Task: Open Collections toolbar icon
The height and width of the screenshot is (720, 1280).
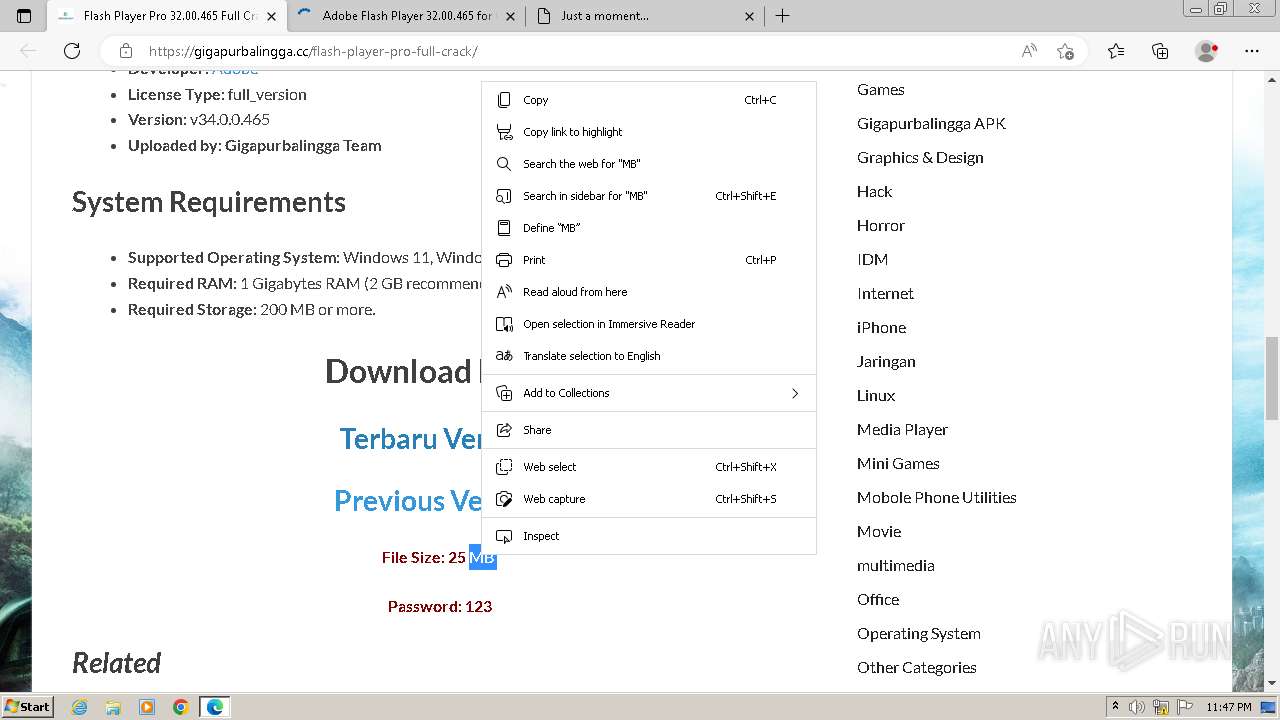Action: point(1160,51)
